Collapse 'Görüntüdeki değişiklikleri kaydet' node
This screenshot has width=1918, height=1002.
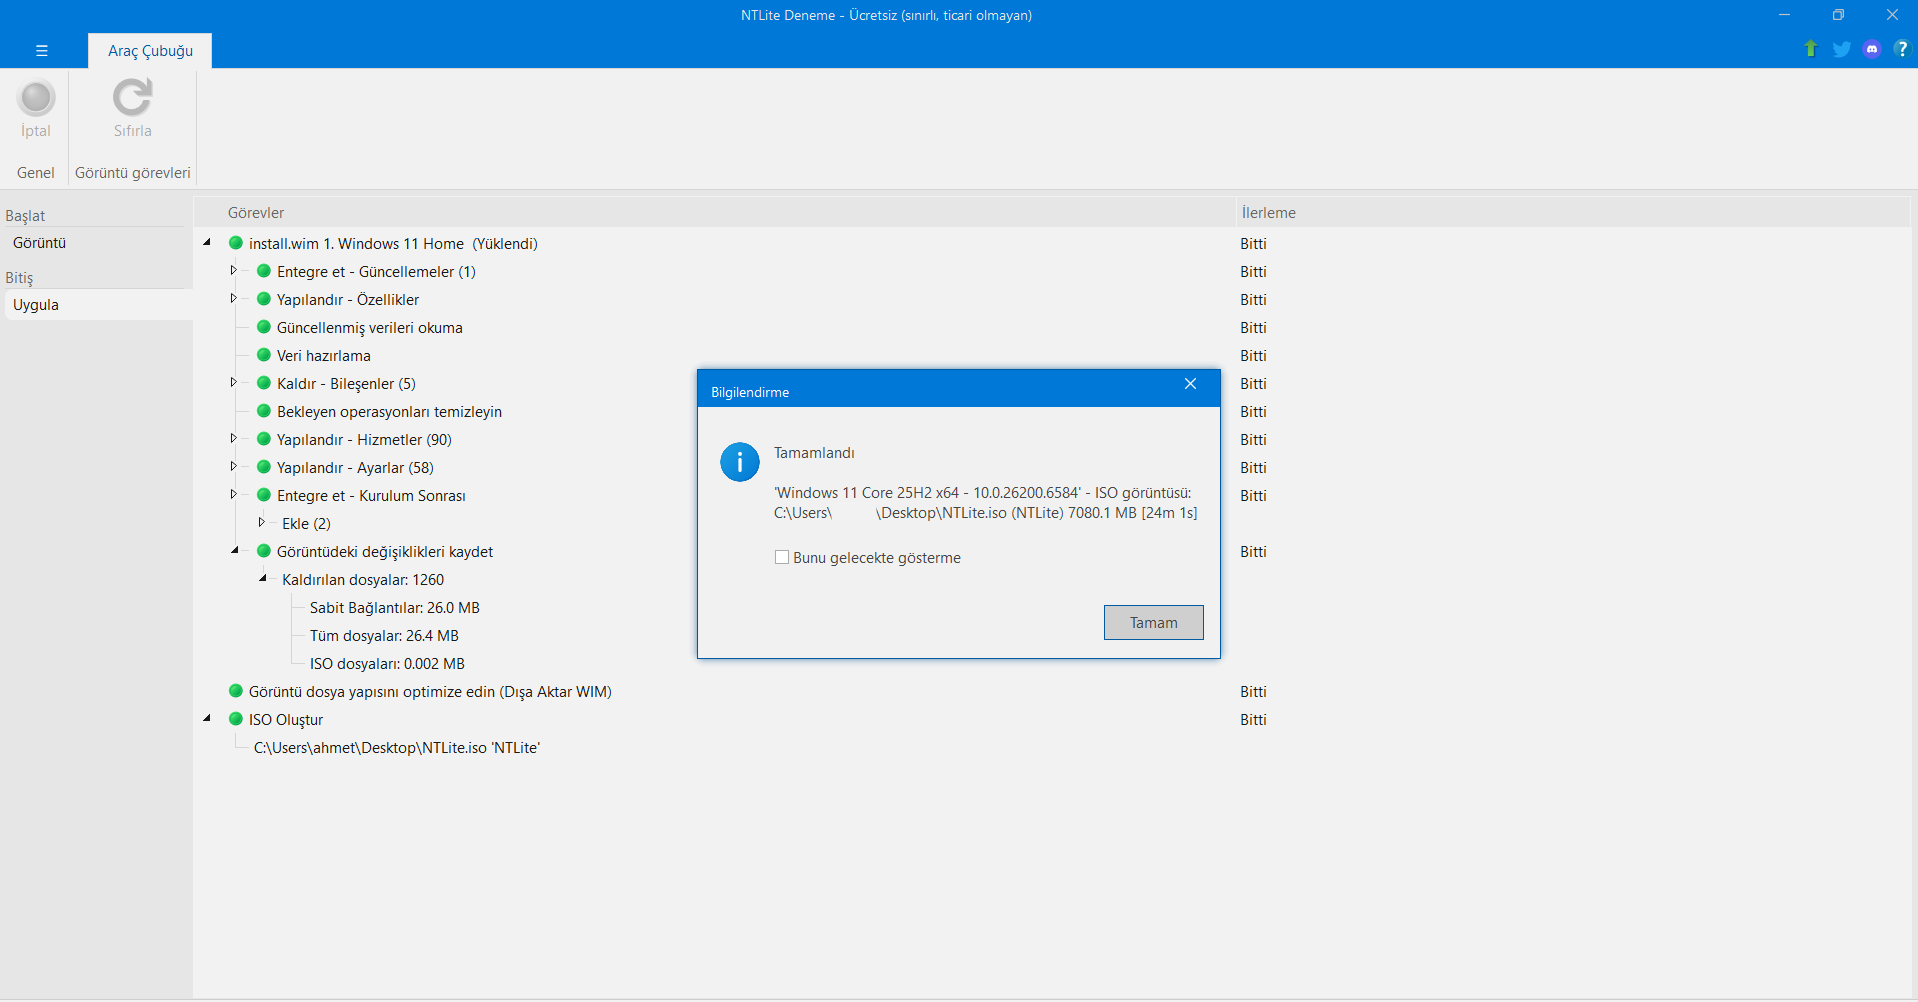tap(235, 550)
